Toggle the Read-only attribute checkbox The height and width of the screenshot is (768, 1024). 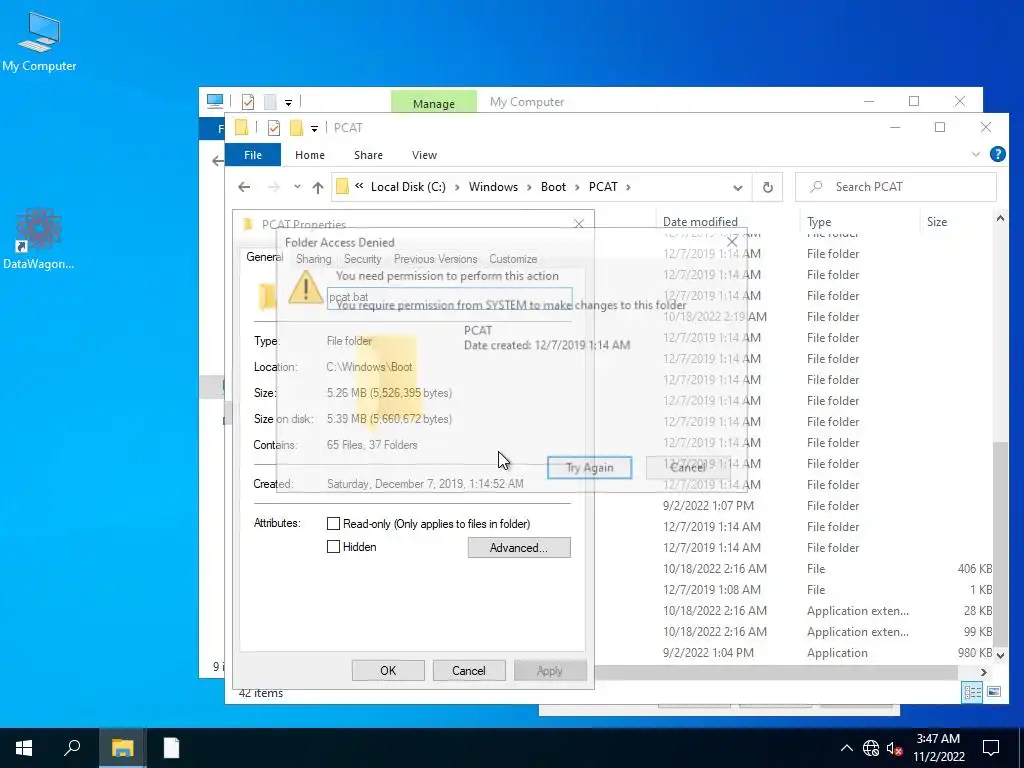tap(333, 524)
